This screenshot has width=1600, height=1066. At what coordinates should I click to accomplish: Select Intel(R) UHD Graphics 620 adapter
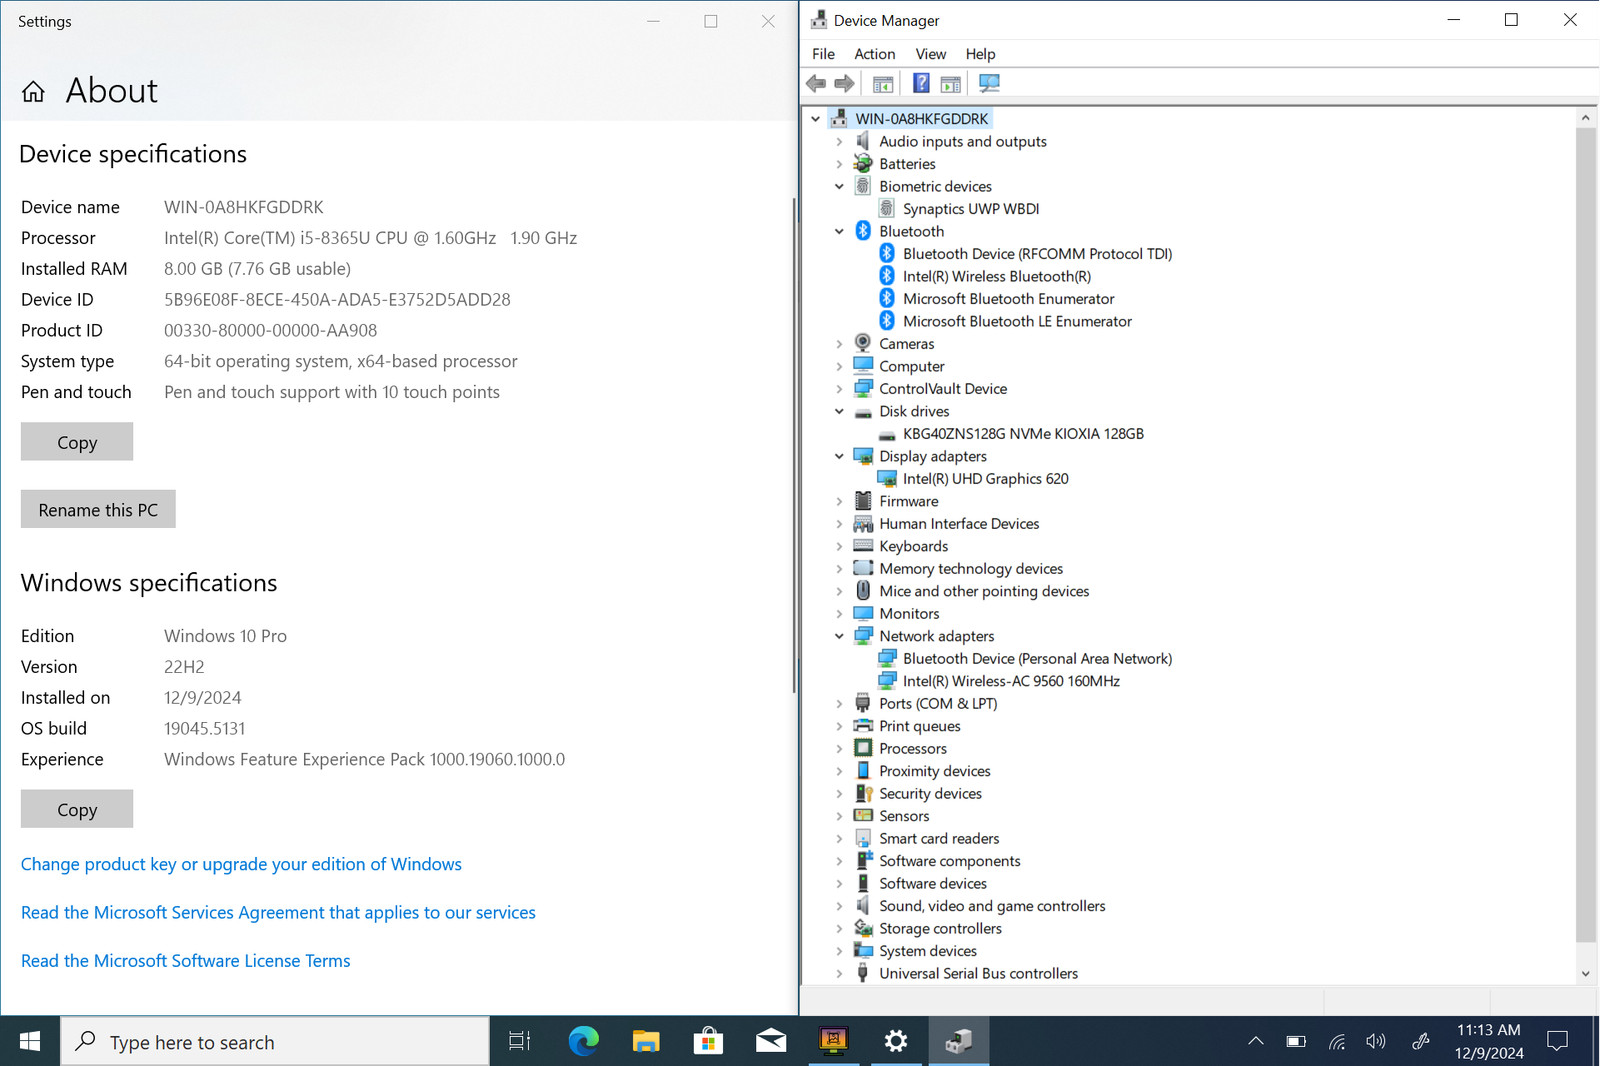pyautogui.click(x=985, y=479)
